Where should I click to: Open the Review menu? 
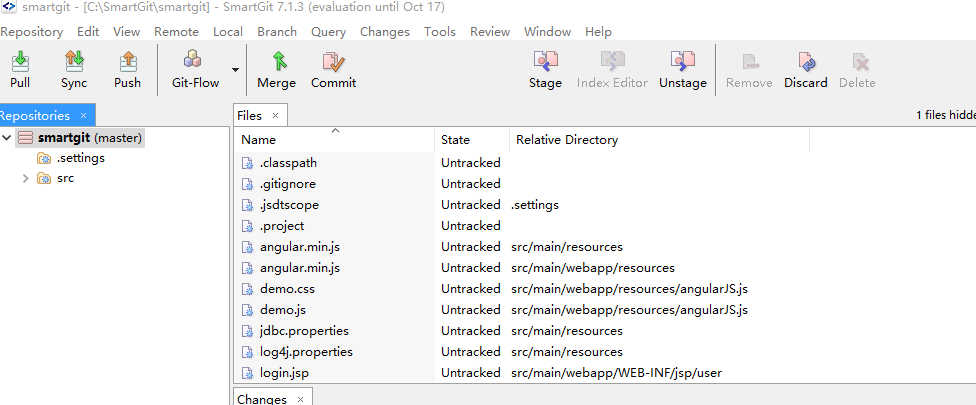pyautogui.click(x=490, y=32)
